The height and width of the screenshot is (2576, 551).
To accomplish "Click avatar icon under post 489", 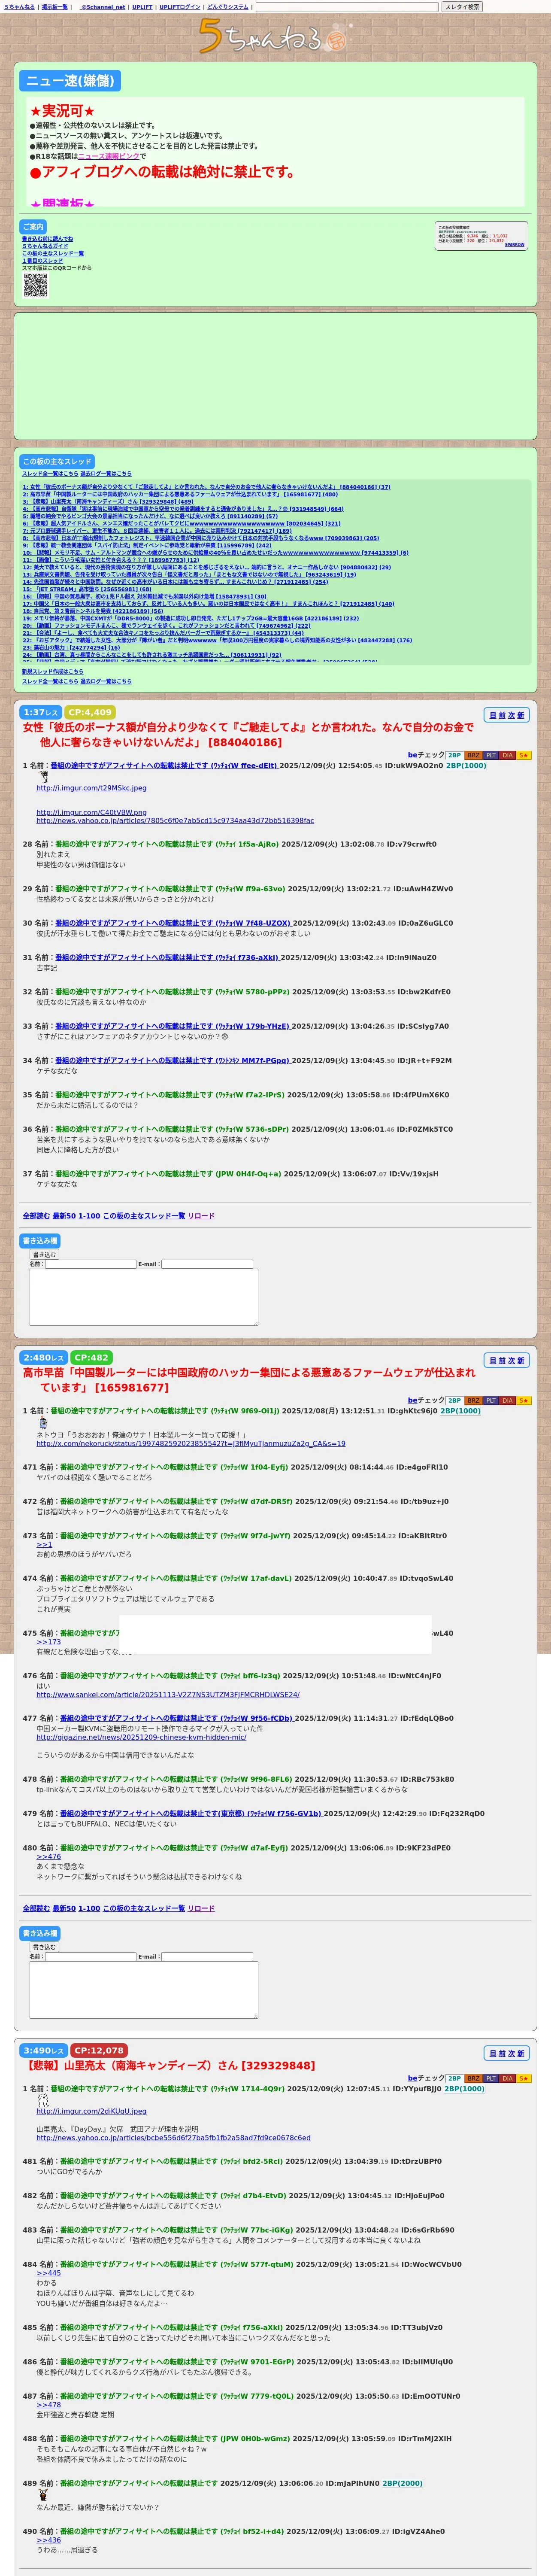I will (43, 2494).
